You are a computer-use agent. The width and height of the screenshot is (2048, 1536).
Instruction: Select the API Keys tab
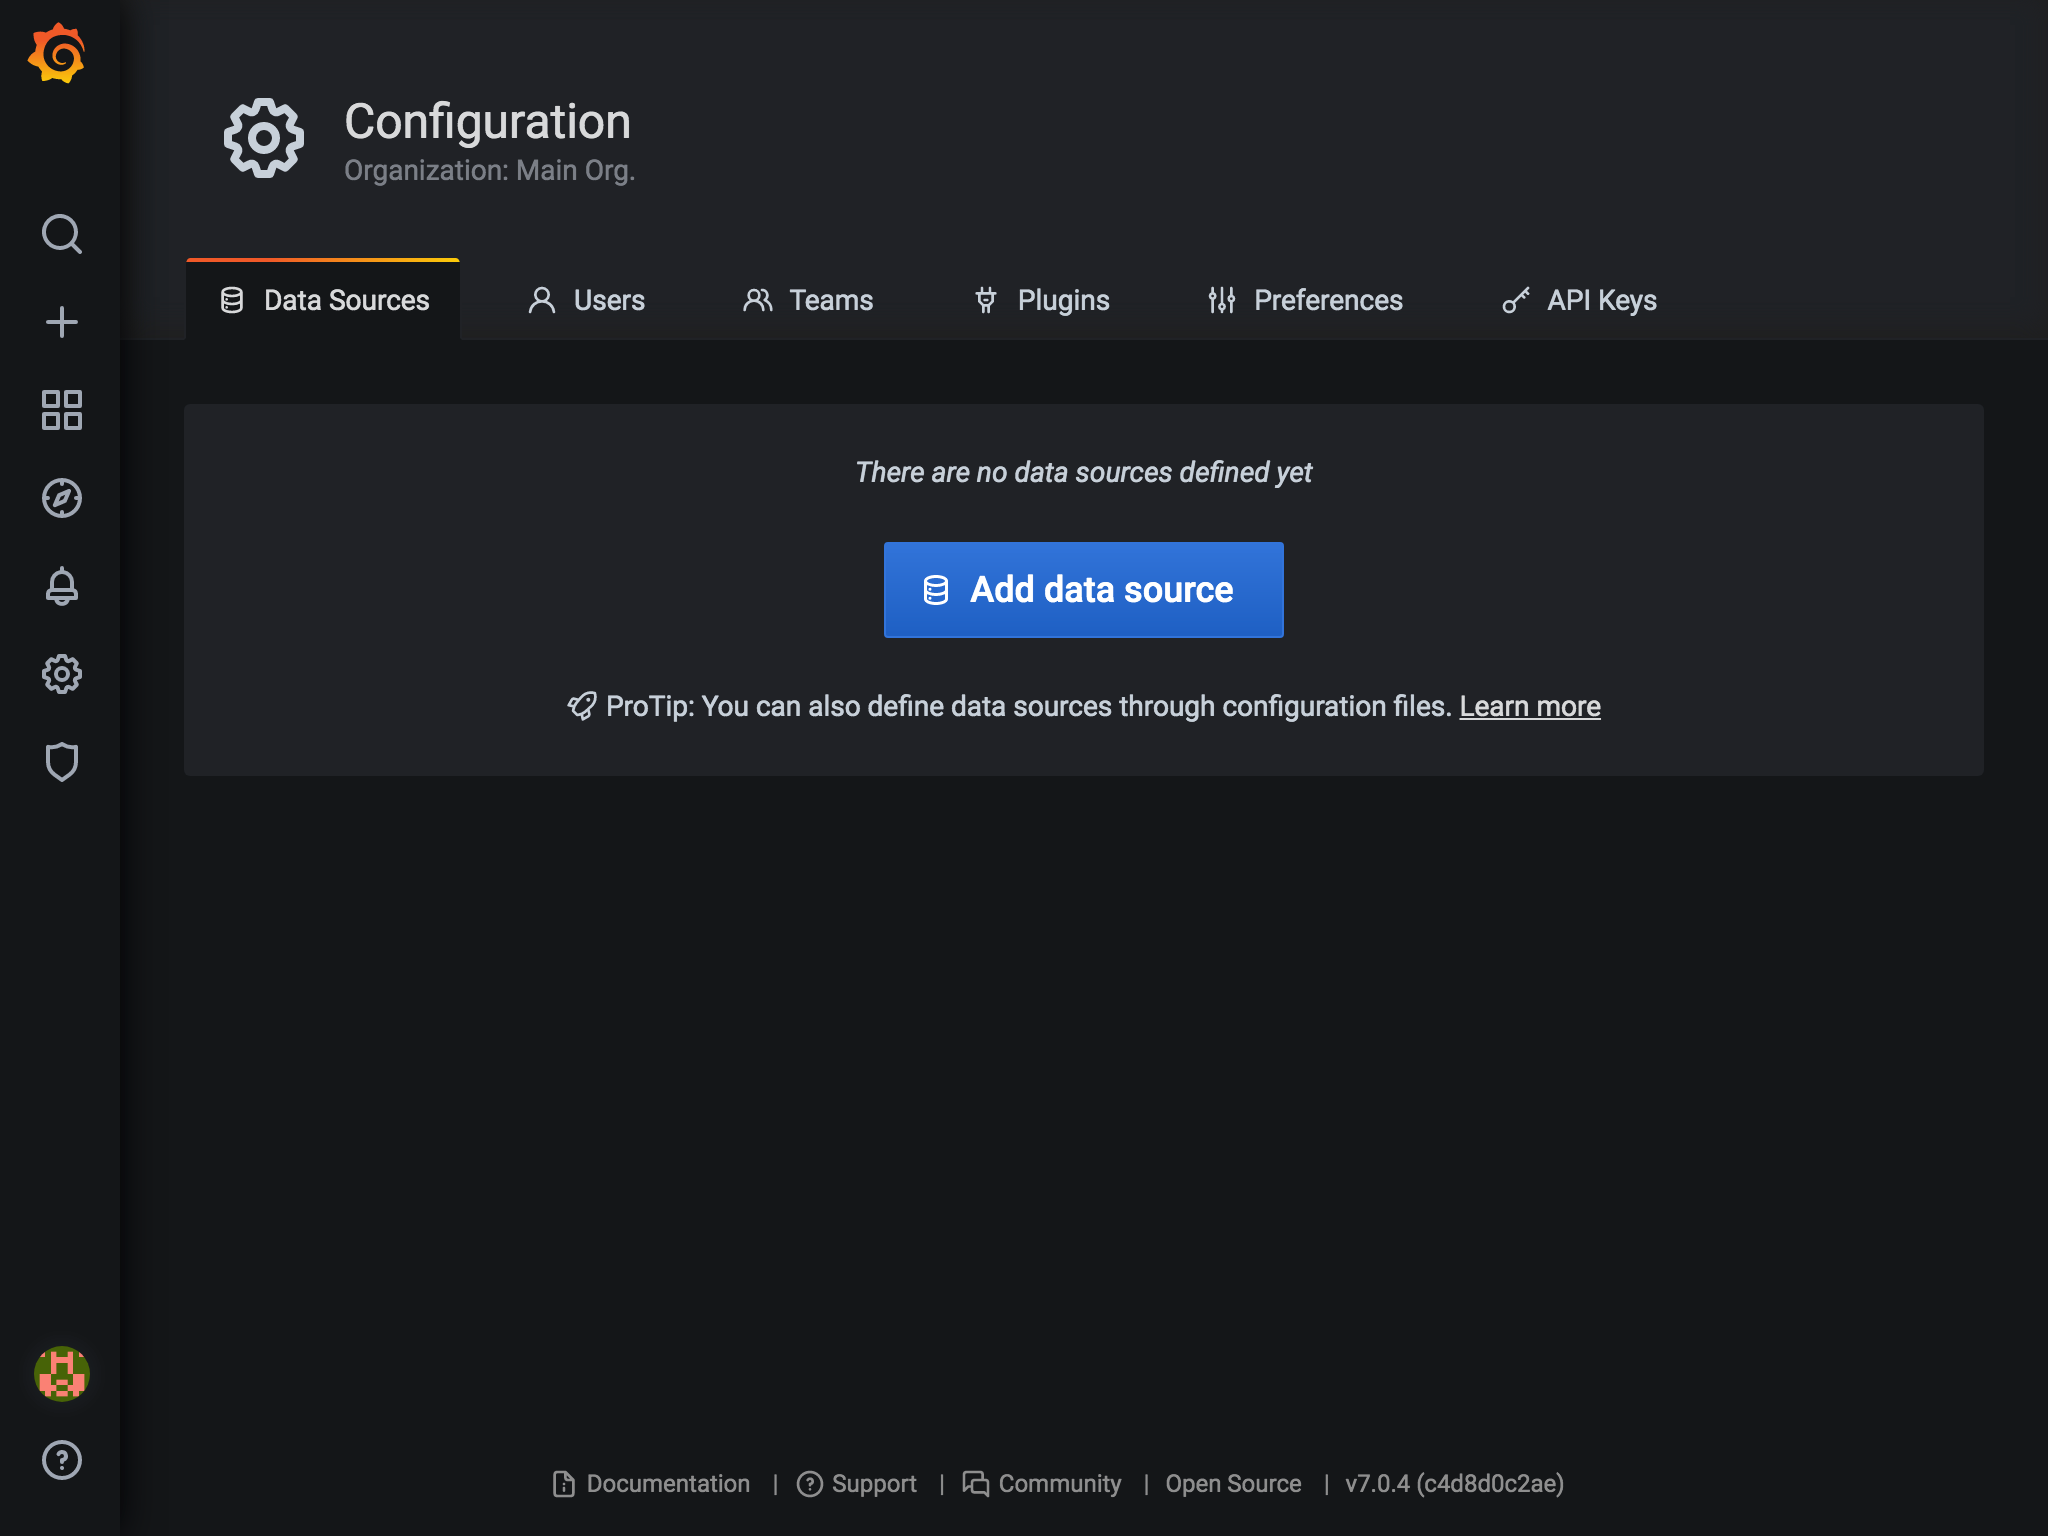click(1580, 300)
